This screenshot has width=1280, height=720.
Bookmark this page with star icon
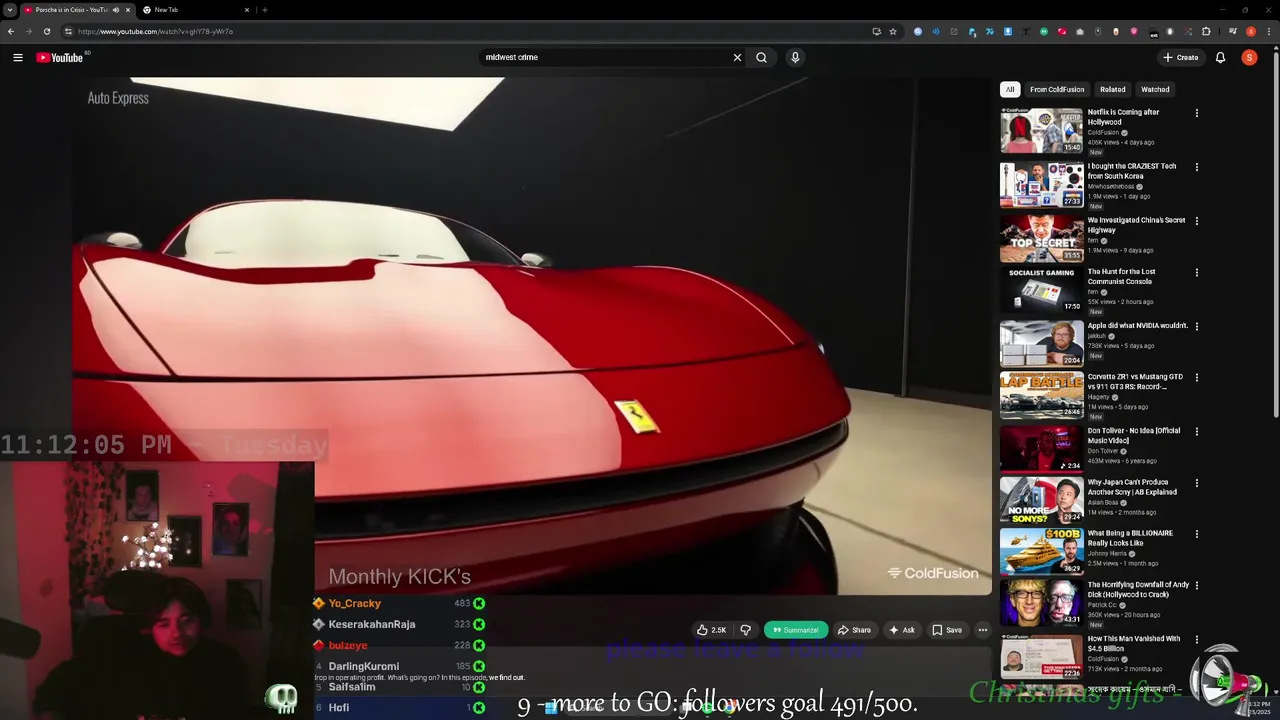[893, 31]
